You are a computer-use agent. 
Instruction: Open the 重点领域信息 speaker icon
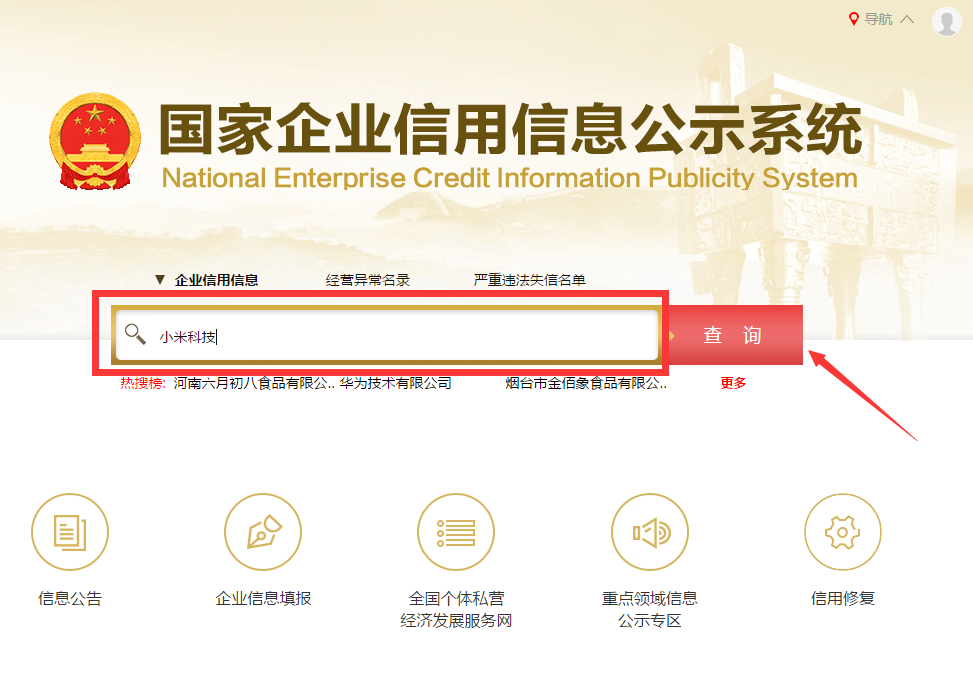point(650,532)
